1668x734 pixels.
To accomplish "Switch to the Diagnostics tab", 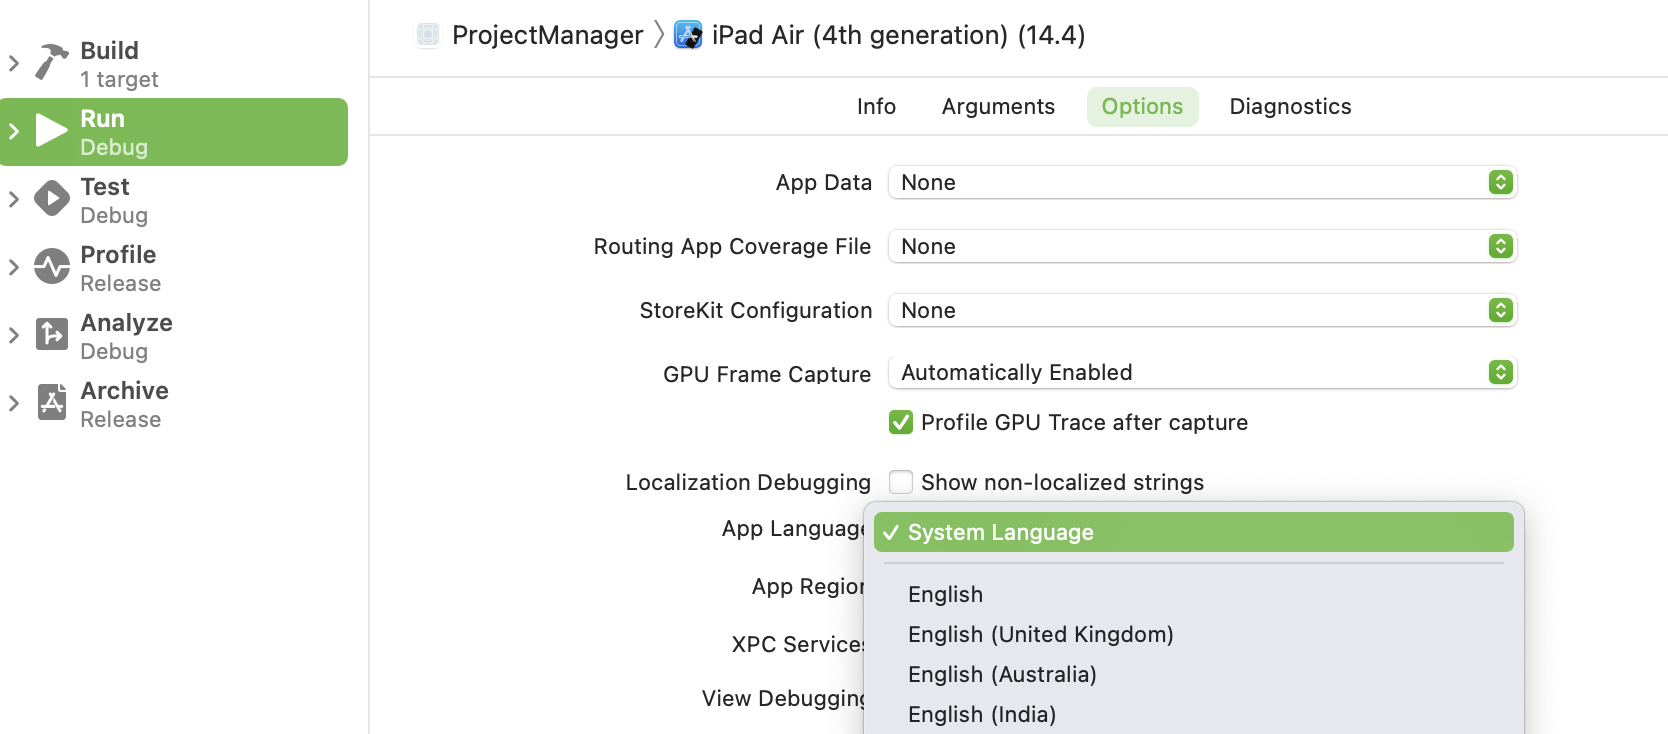I will click(1290, 107).
